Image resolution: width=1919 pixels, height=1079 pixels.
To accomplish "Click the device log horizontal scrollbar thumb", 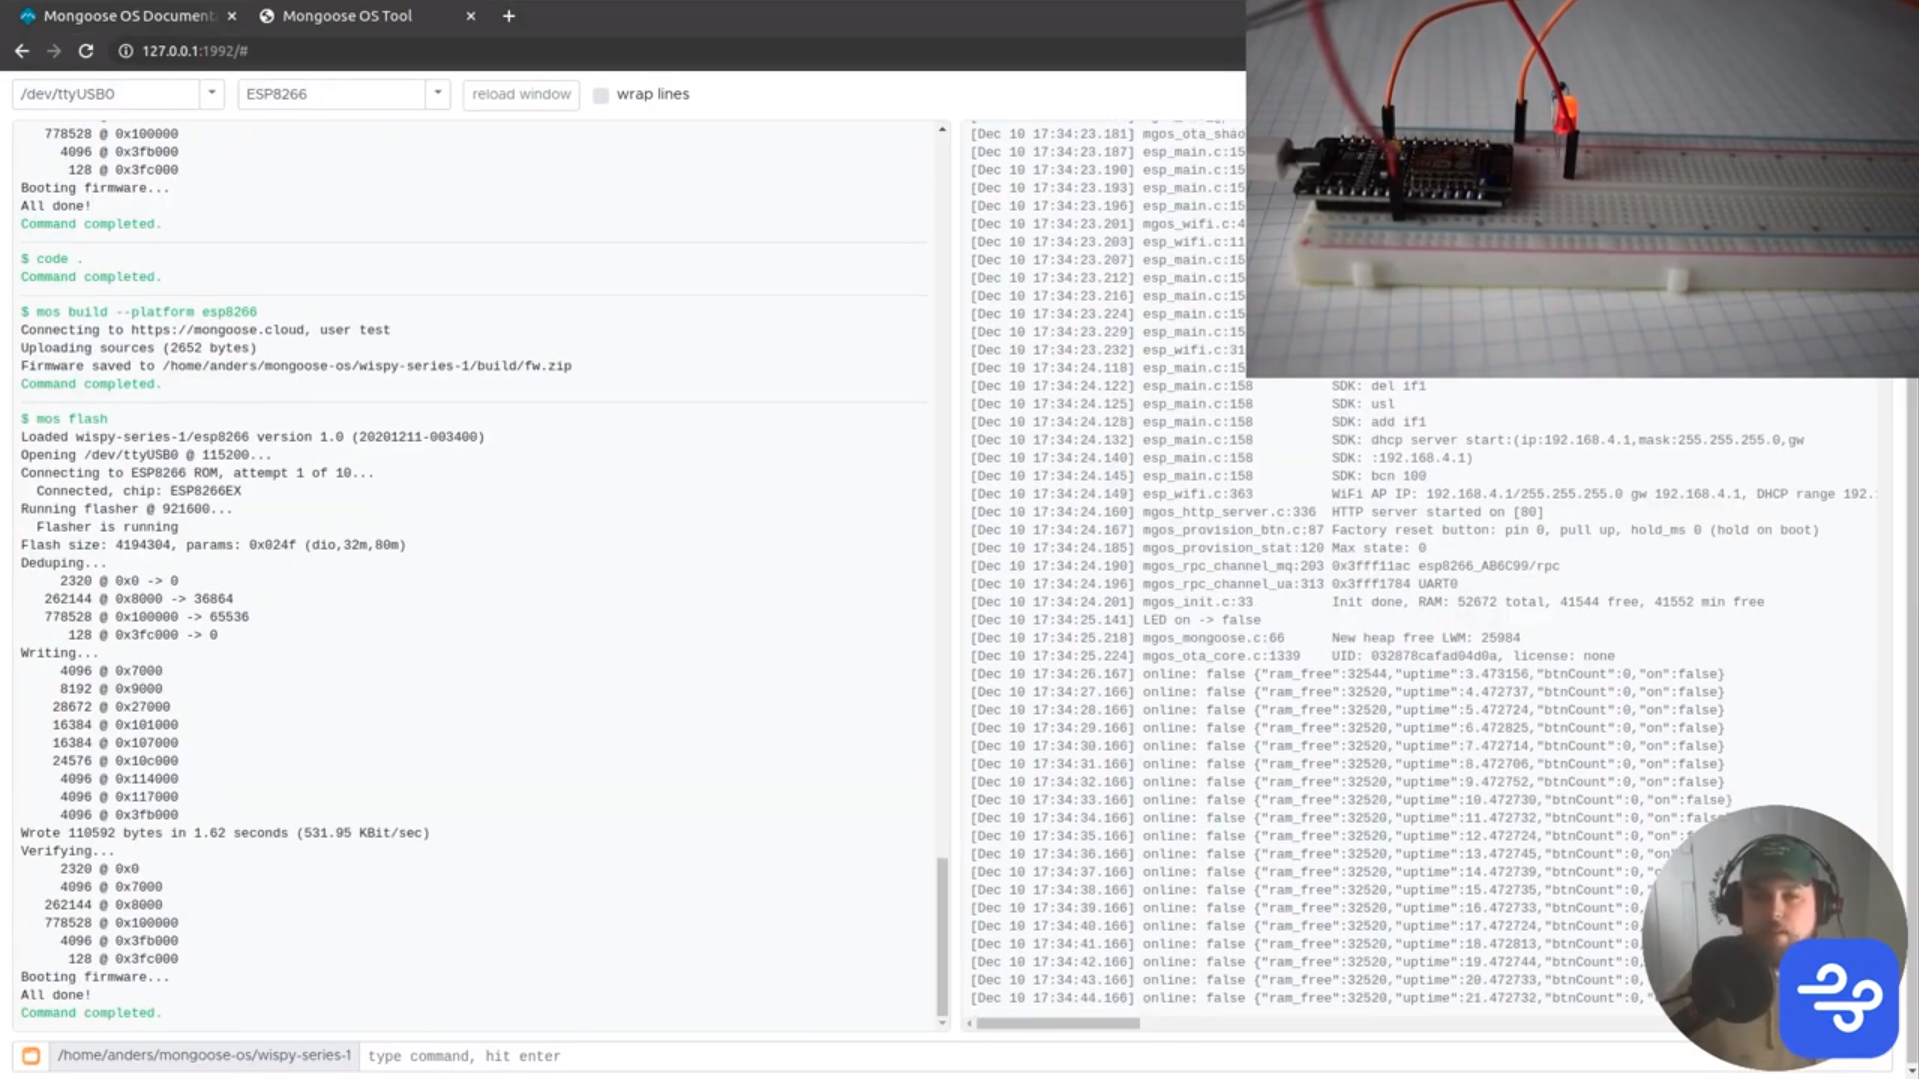I will point(1058,1023).
